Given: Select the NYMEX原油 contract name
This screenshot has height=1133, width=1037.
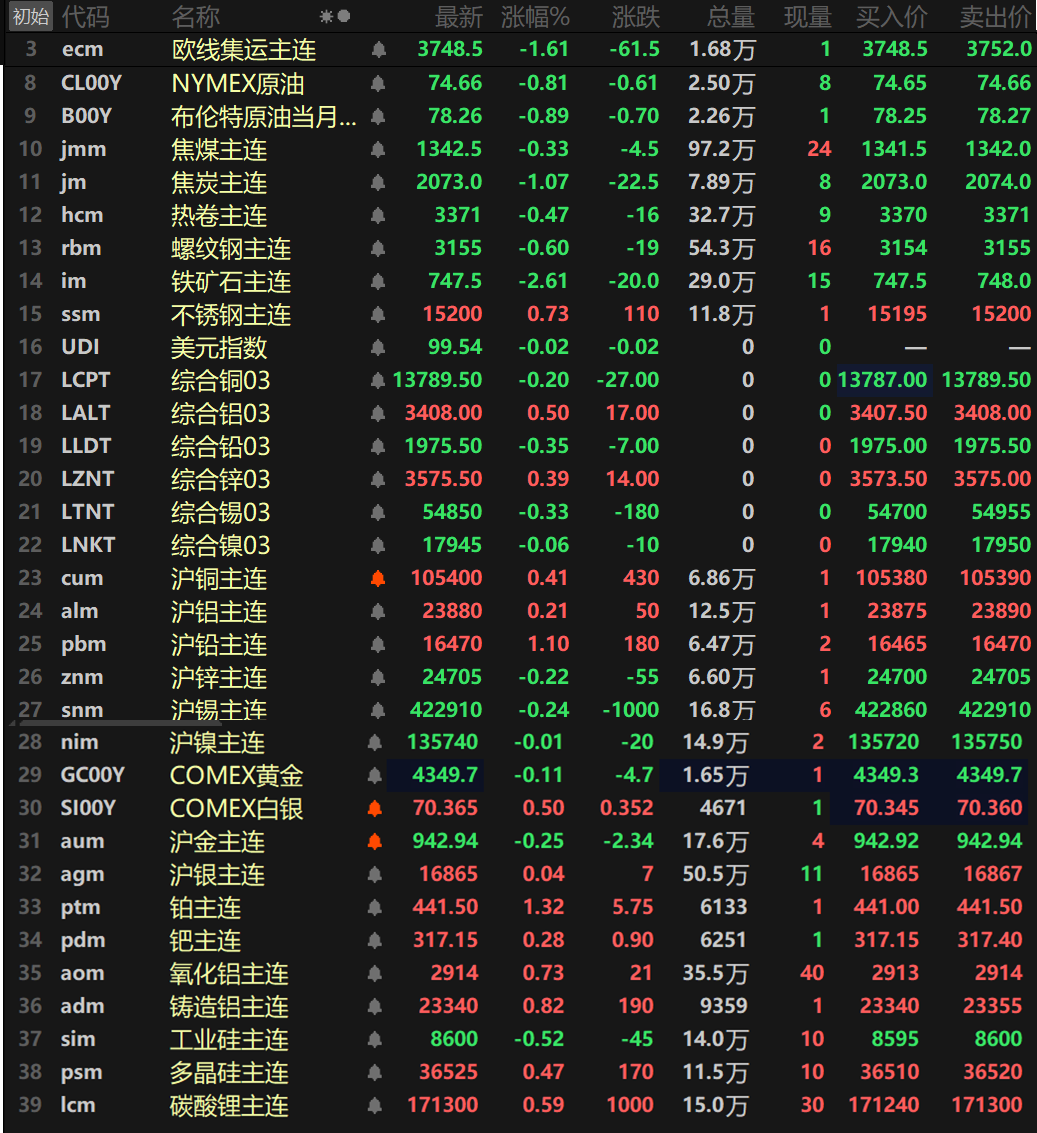Looking at the screenshot, I should 238,84.
